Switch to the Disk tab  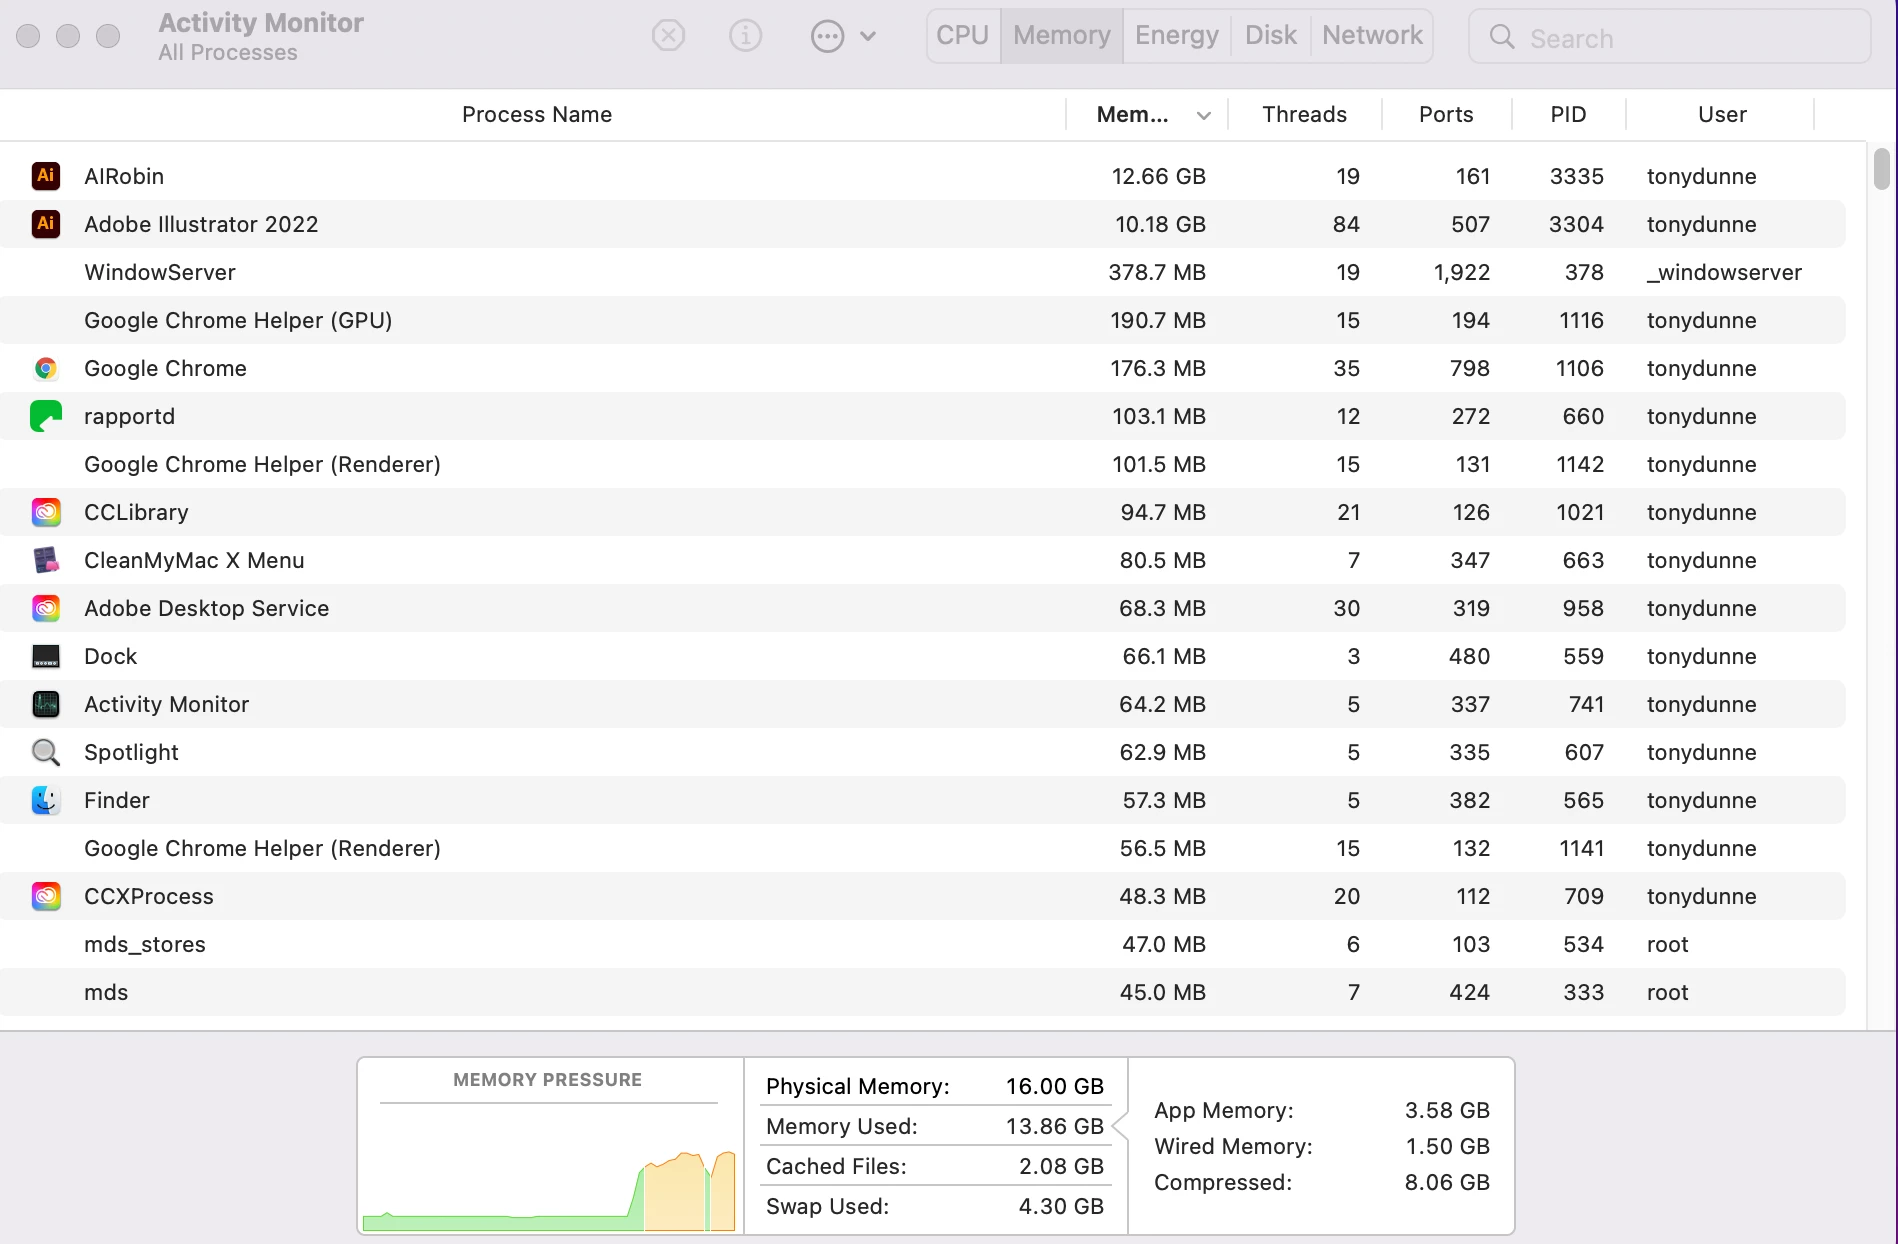[x=1271, y=36]
